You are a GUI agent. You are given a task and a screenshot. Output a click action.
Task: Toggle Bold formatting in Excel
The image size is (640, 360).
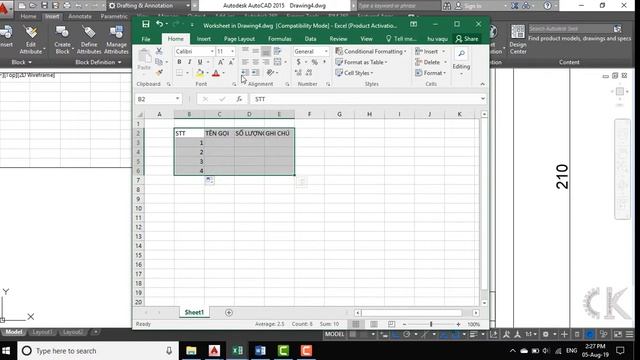click(x=179, y=62)
